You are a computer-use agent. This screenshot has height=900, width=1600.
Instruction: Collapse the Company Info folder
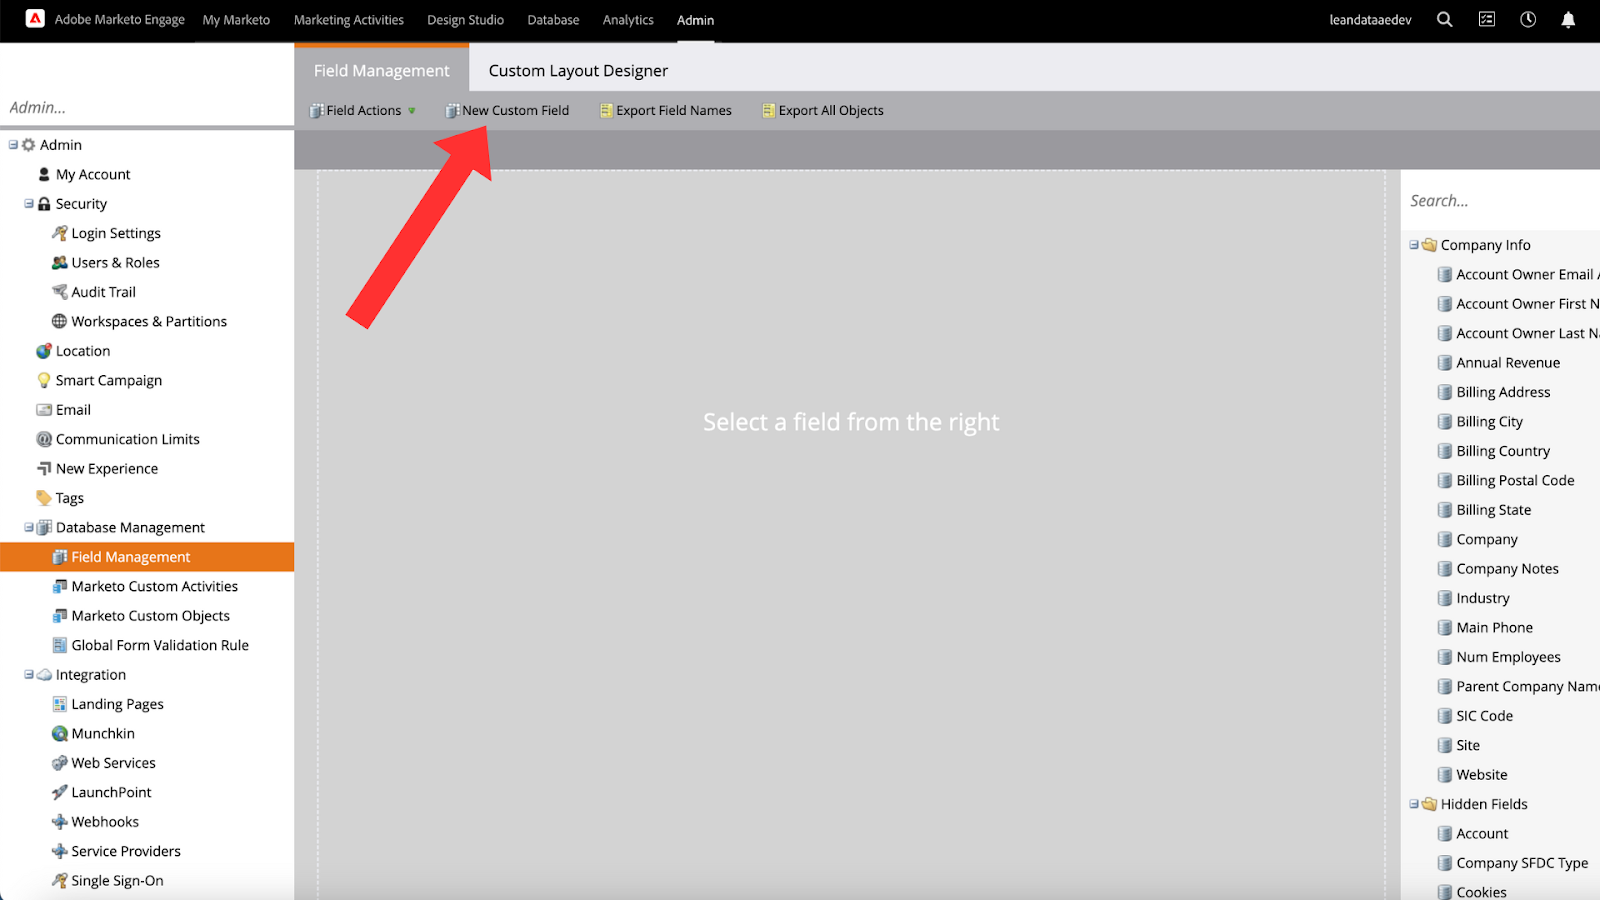coord(1414,244)
